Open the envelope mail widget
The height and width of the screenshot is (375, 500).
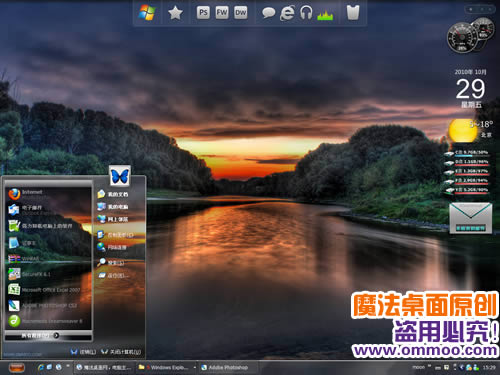click(x=471, y=218)
